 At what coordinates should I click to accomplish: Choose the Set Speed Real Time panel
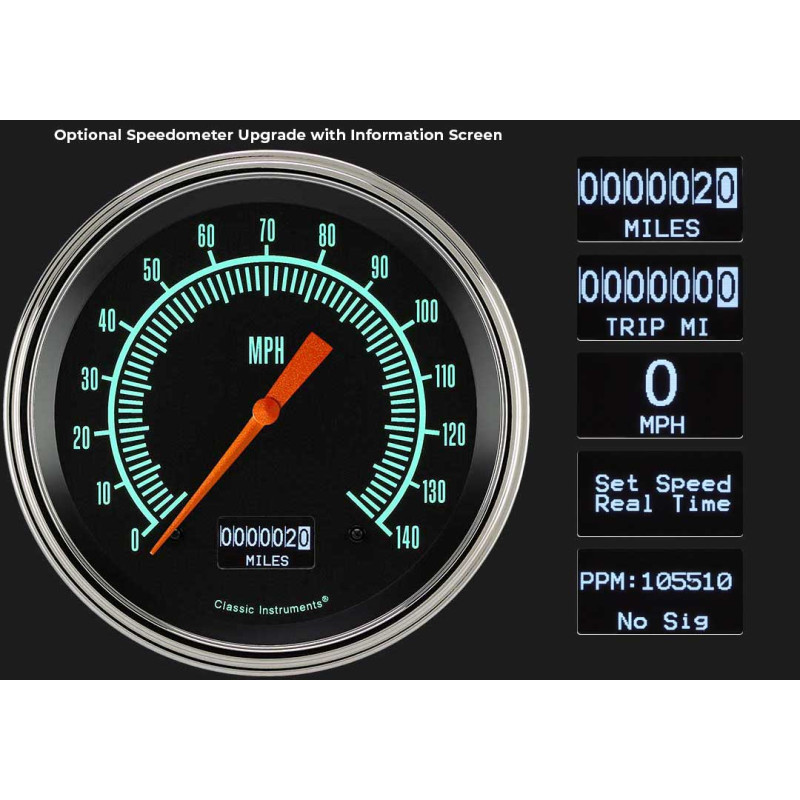[x=659, y=494]
